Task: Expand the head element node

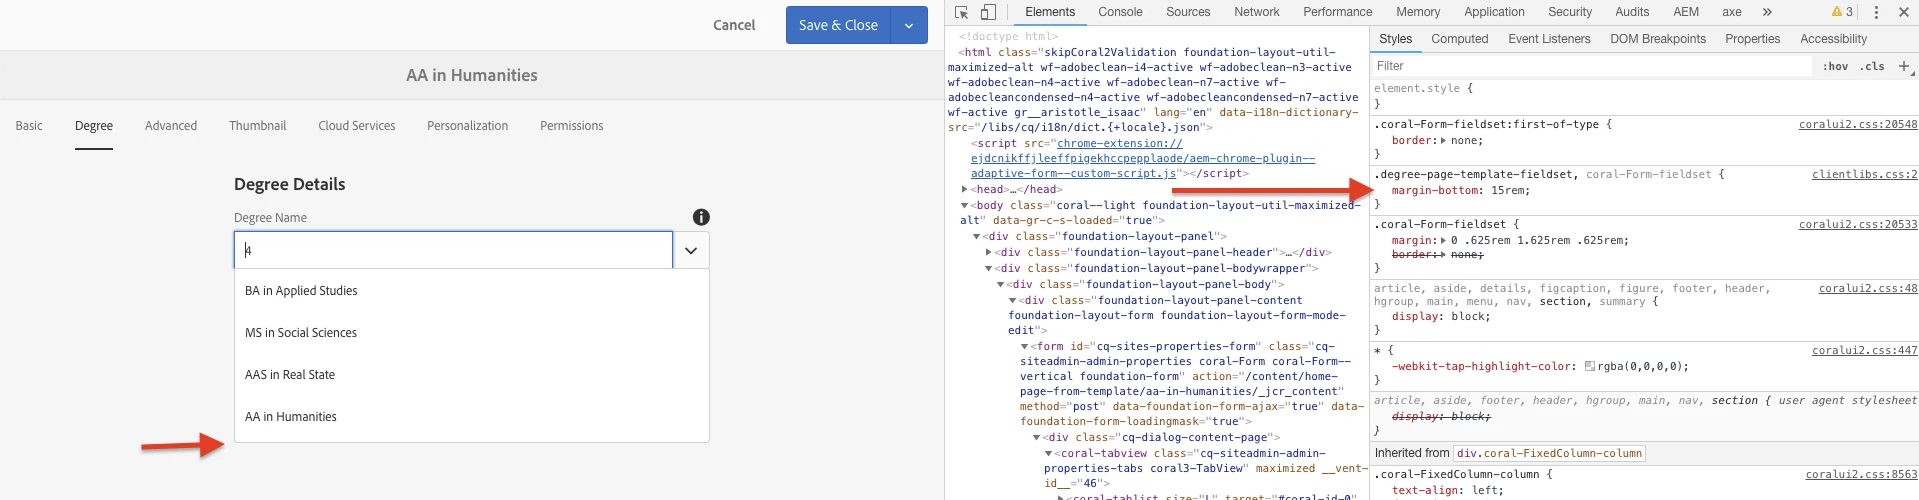Action: [x=964, y=189]
